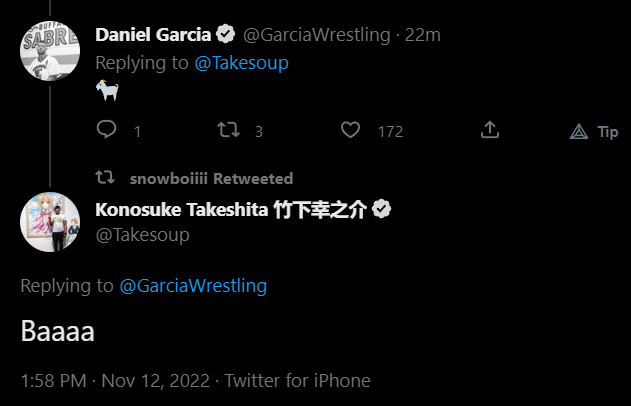Click Konosuke Takeshita's verified badge
The image size is (631, 406).
pos(382,210)
